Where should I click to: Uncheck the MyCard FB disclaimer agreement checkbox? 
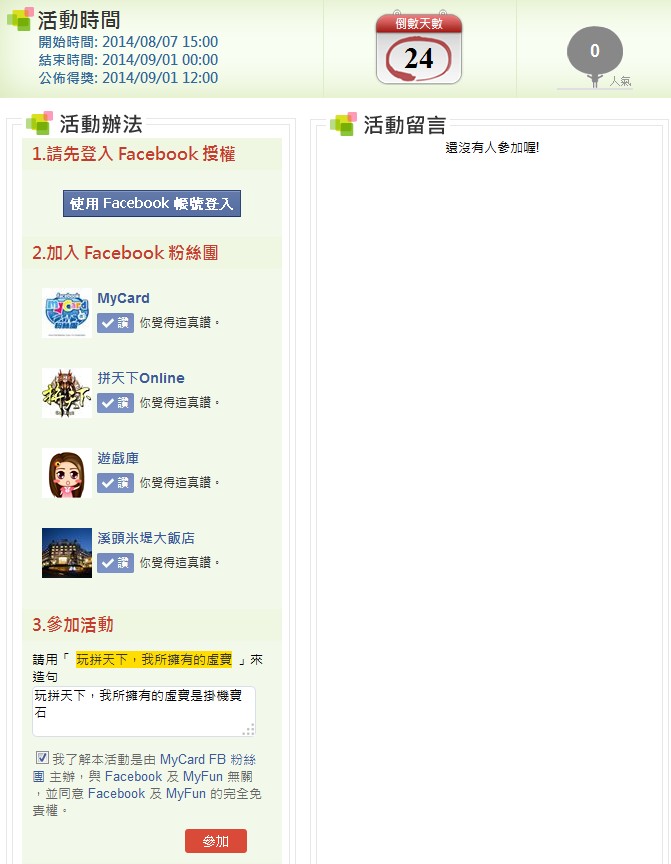[x=42, y=758]
